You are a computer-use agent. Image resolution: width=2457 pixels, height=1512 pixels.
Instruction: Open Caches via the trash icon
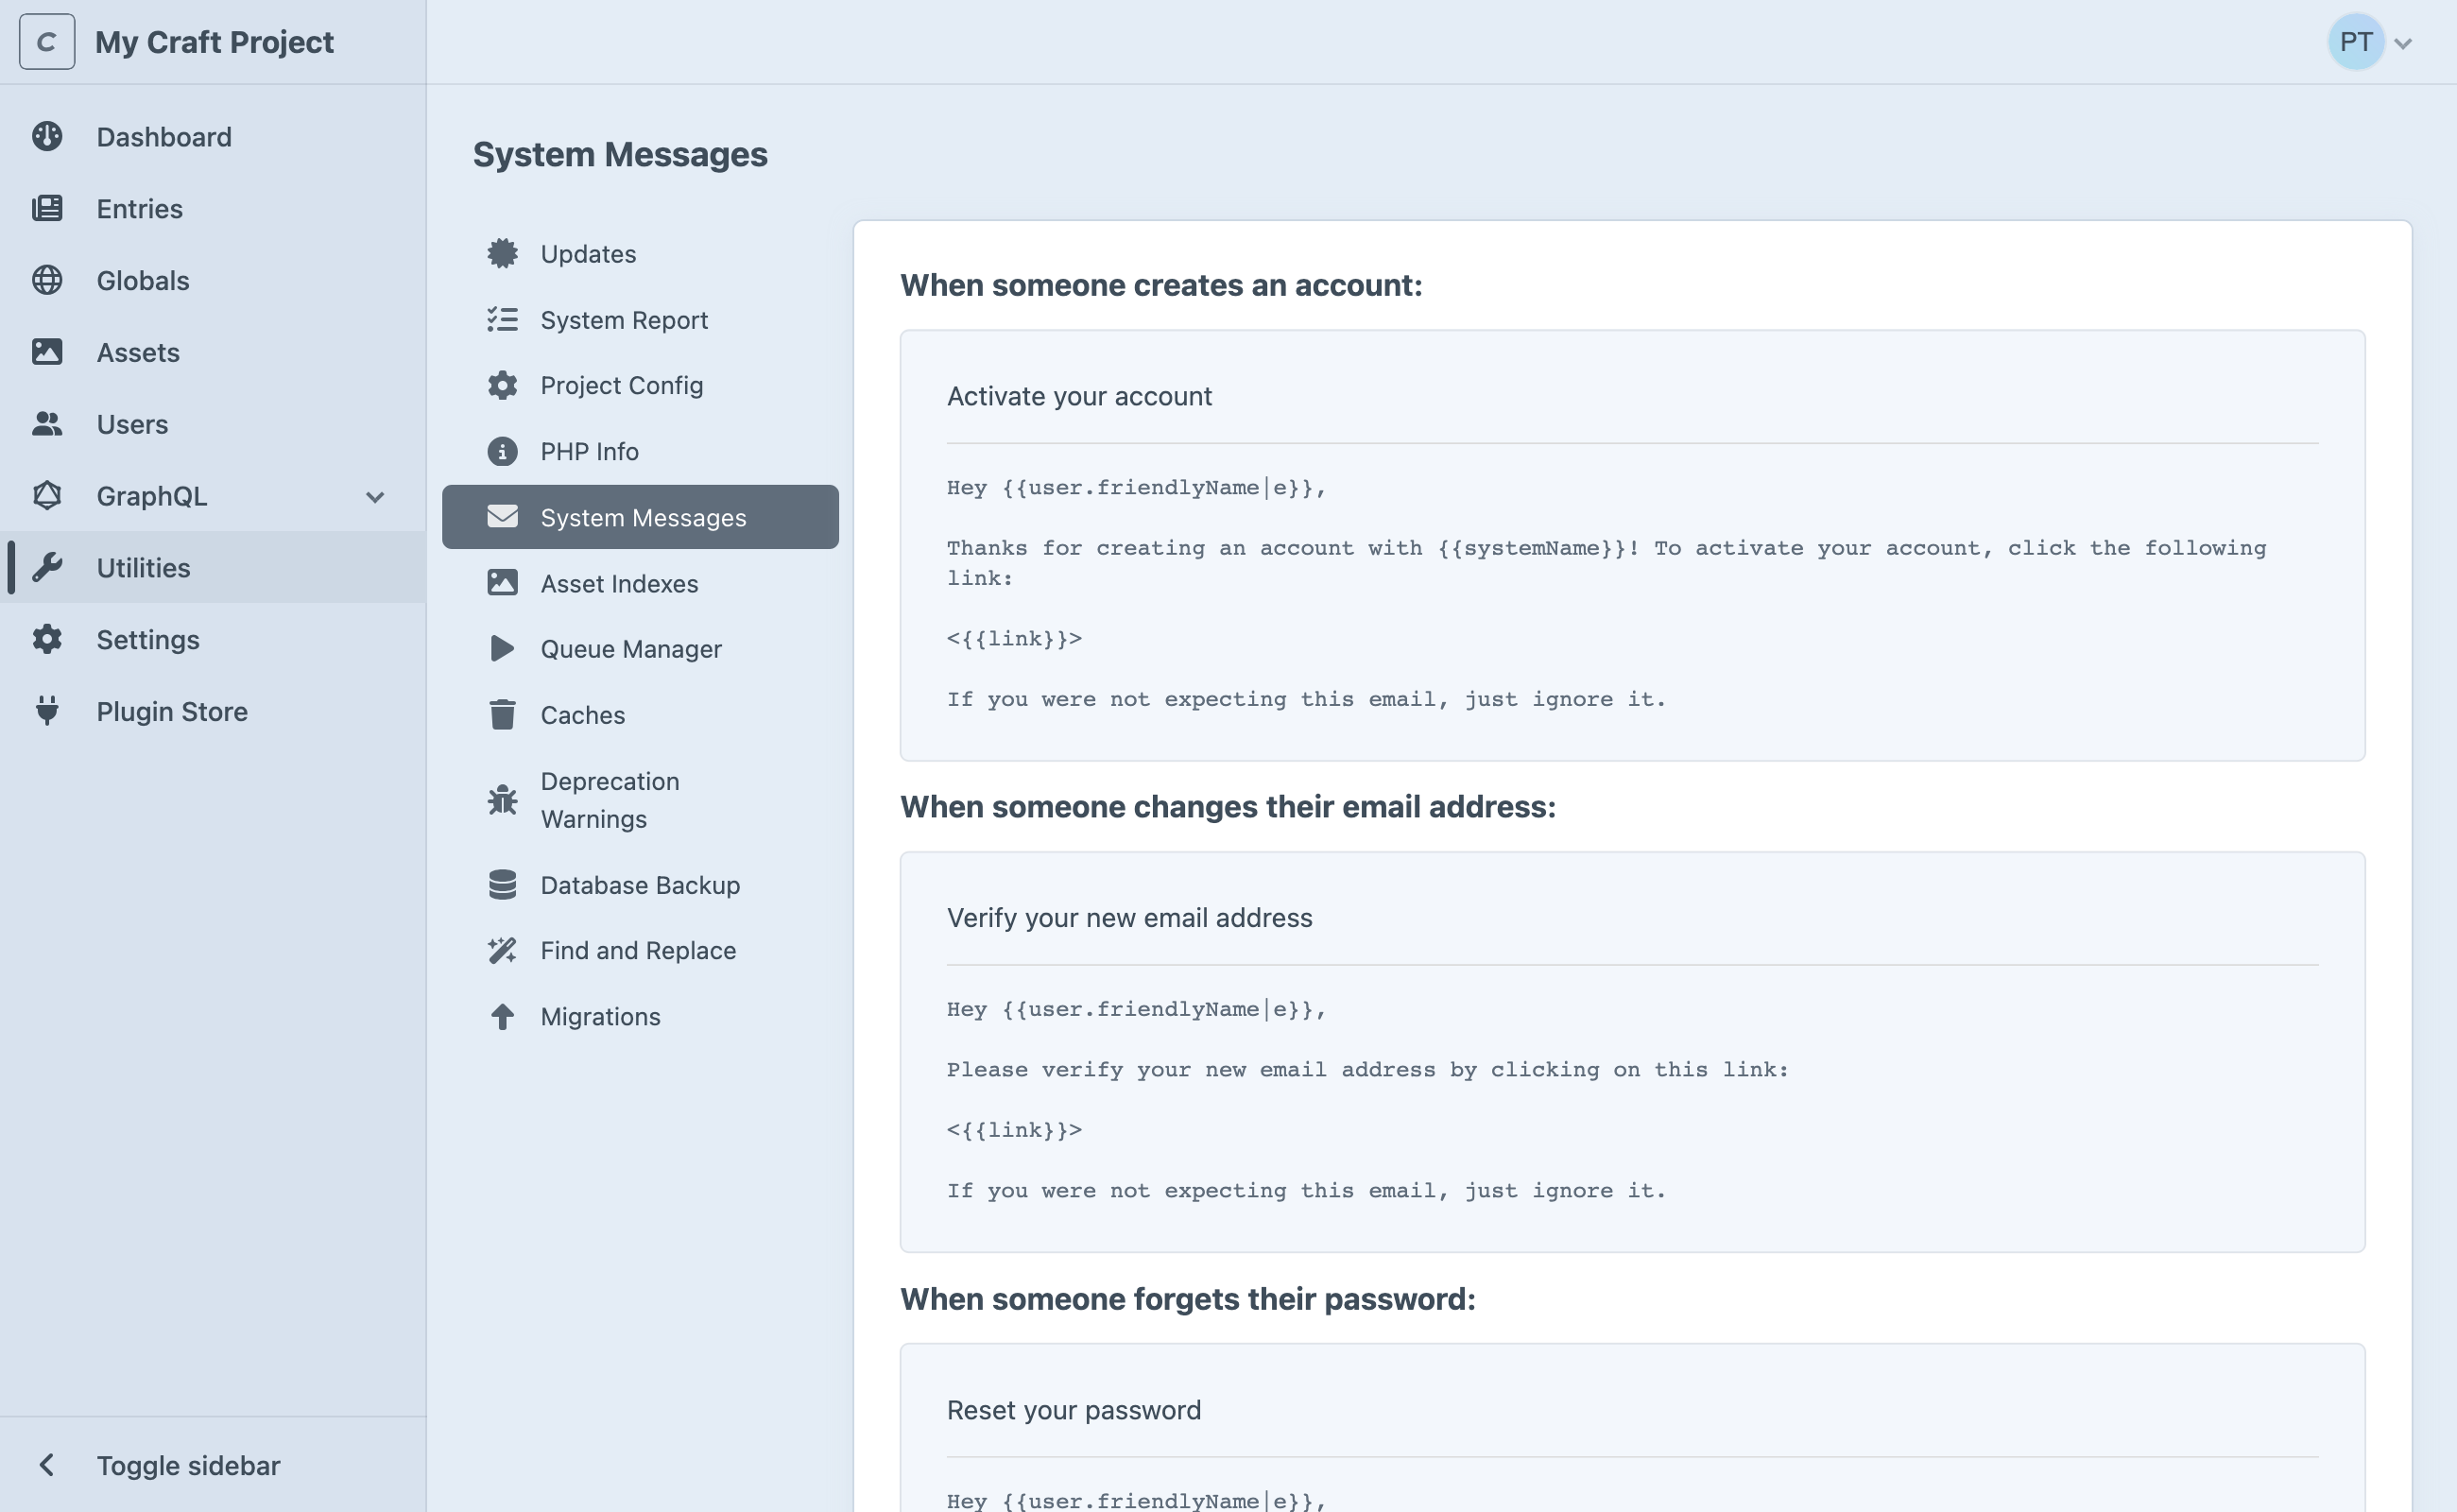coord(502,714)
